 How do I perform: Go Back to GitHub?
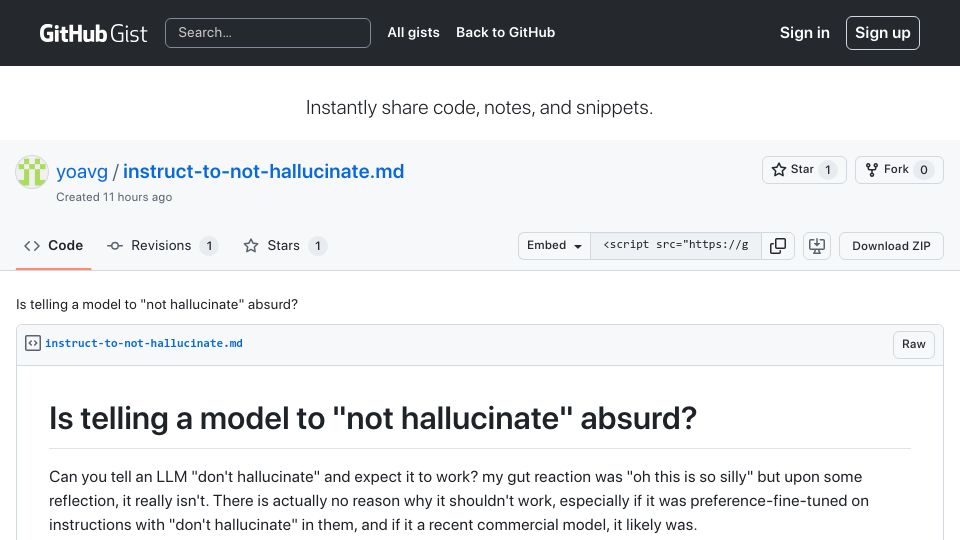pyautogui.click(x=505, y=32)
